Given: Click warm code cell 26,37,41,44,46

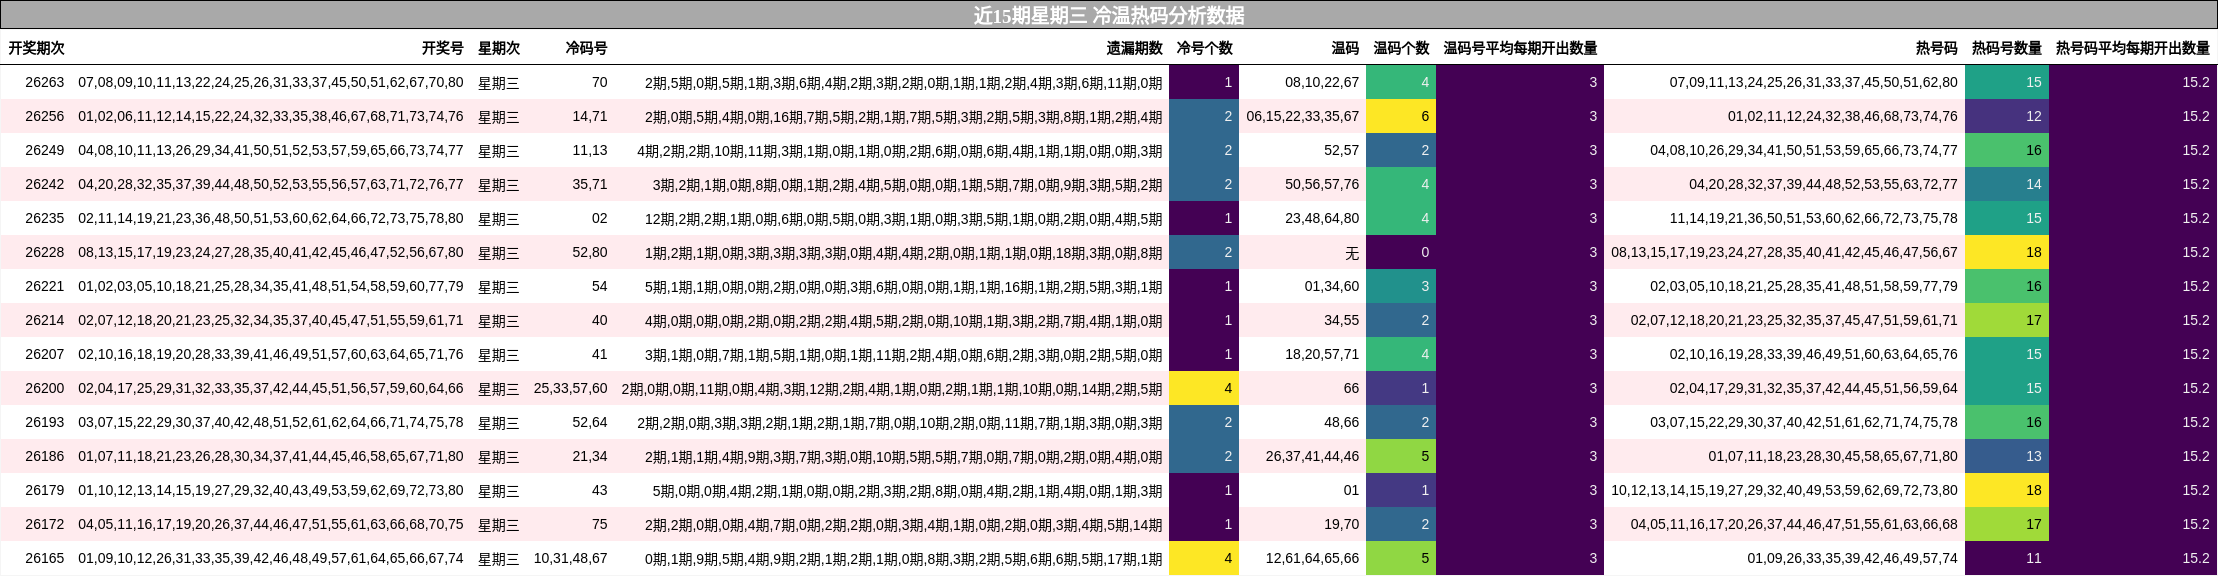Looking at the screenshot, I should click(1313, 456).
